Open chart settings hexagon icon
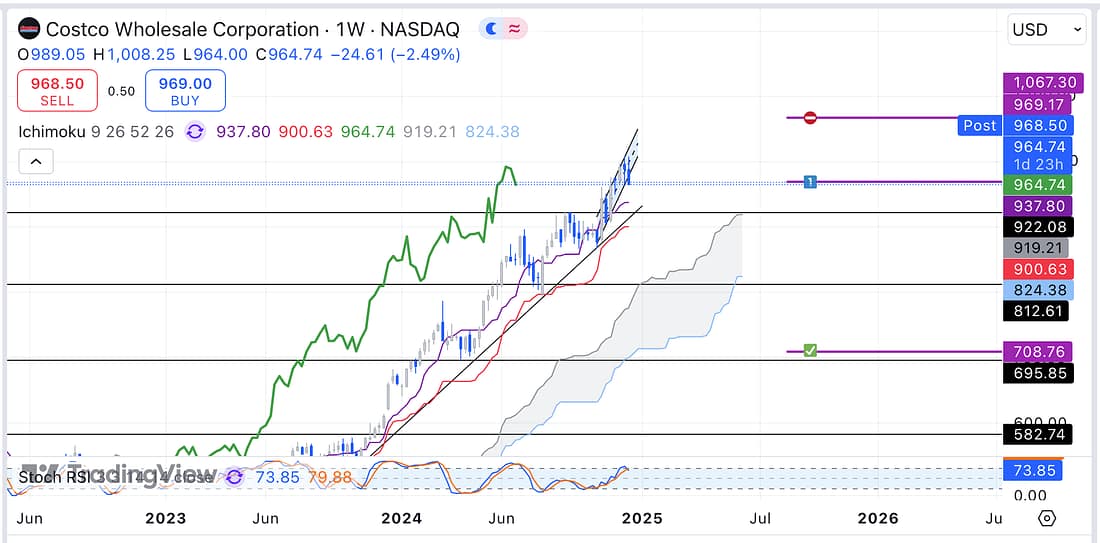 click(x=1047, y=518)
